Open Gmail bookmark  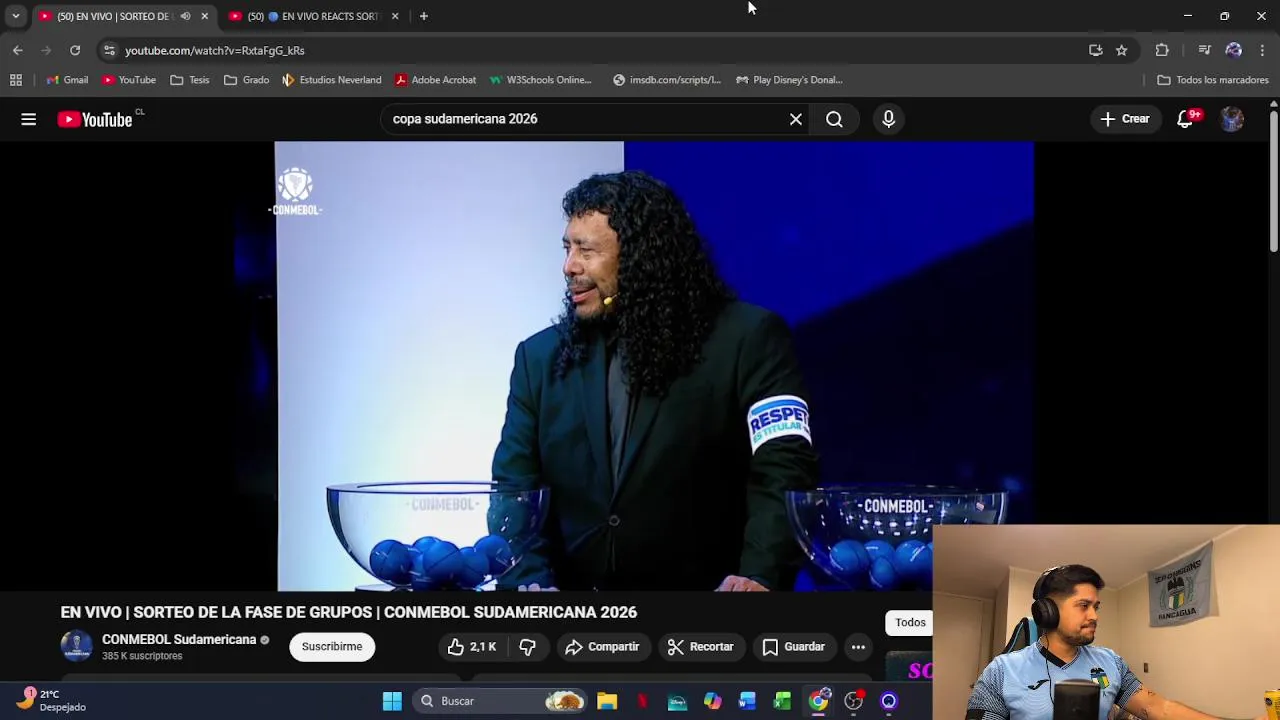point(66,80)
